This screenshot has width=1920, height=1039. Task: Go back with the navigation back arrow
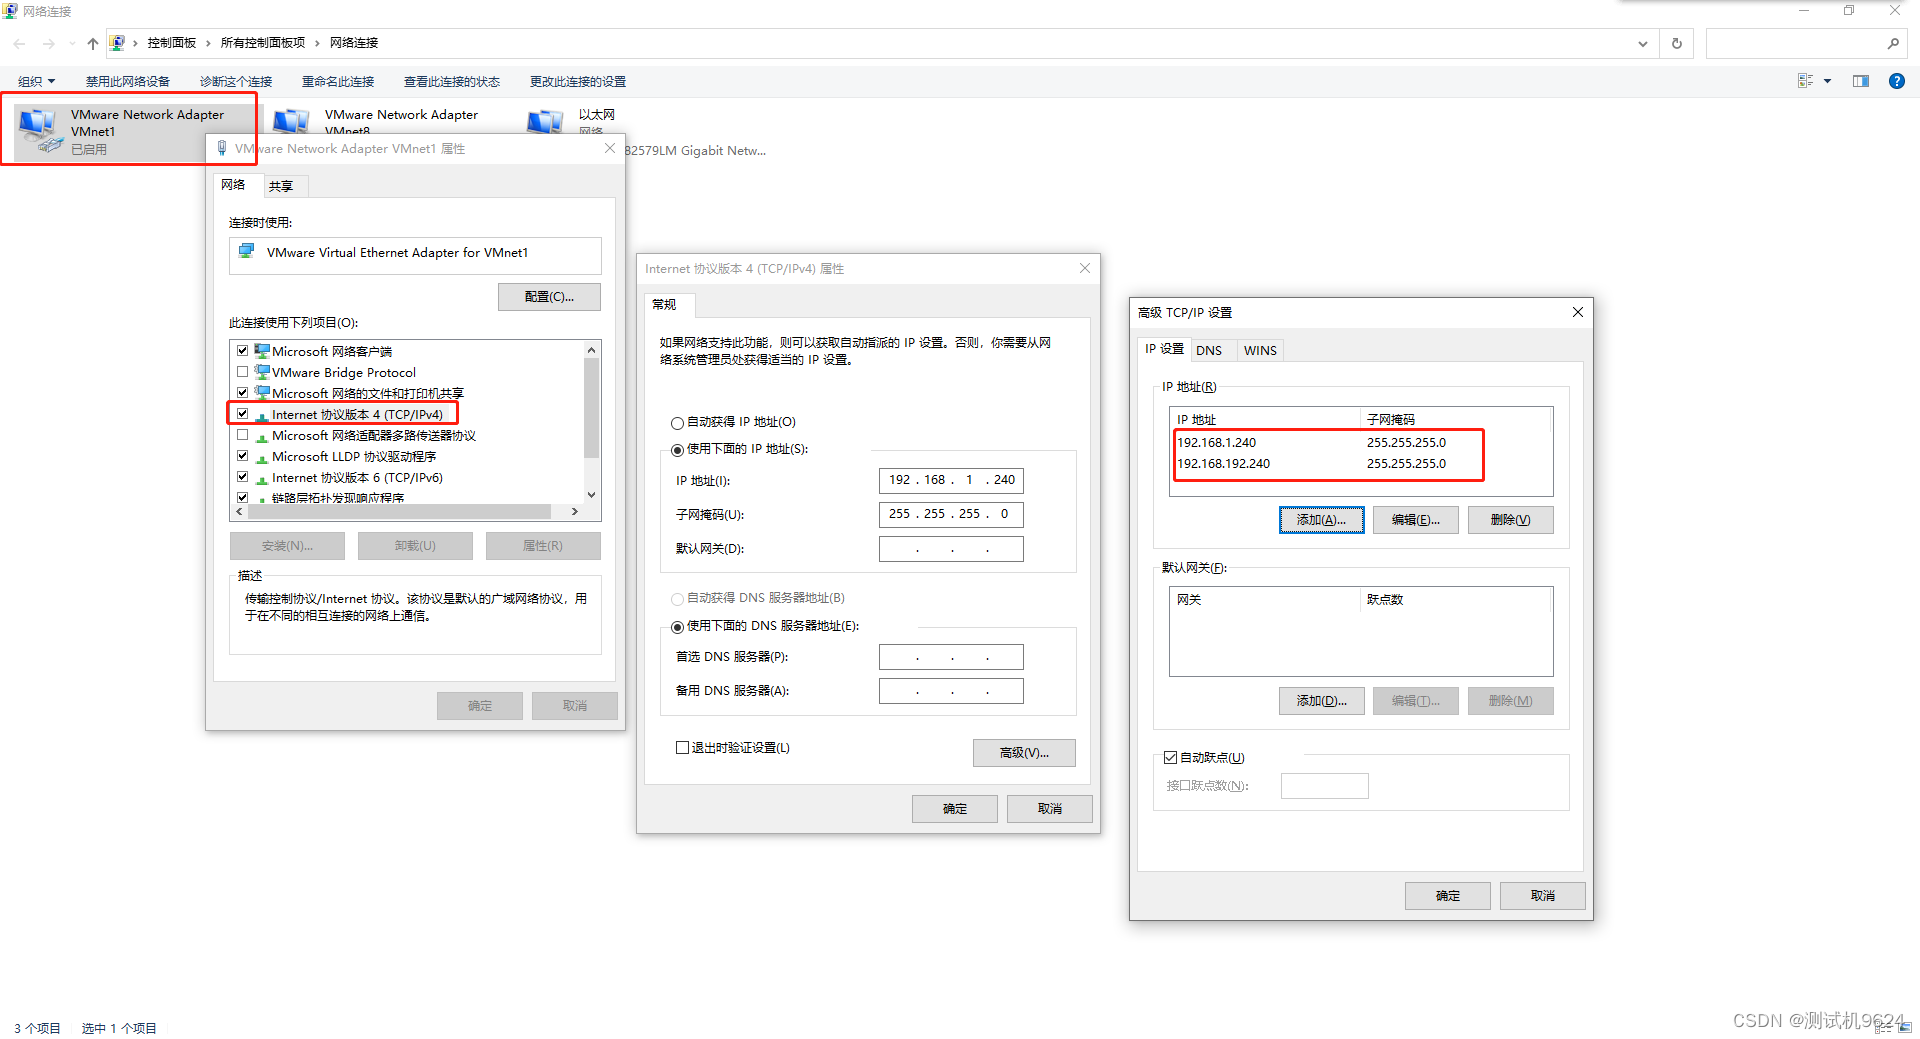(20, 43)
